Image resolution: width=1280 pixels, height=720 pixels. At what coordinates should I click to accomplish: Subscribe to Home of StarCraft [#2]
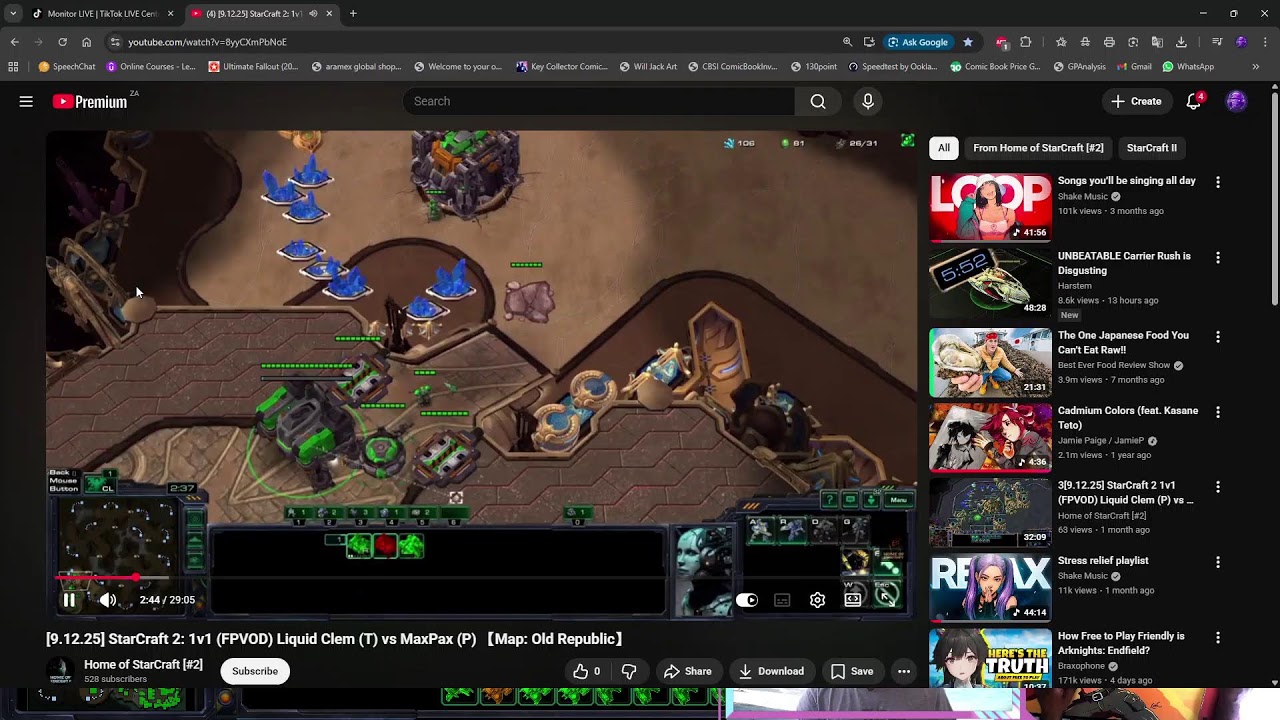point(255,671)
